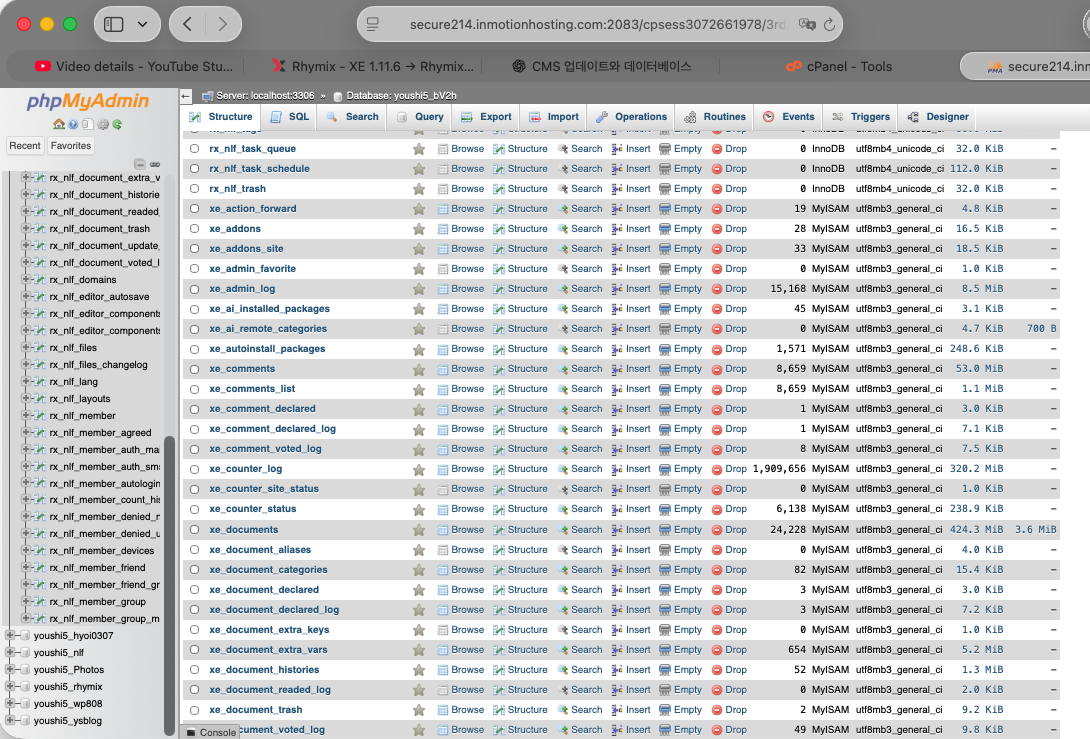Click star icon on xe_addons row
The height and width of the screenshot is (739, 1090).
click(418, 229)
